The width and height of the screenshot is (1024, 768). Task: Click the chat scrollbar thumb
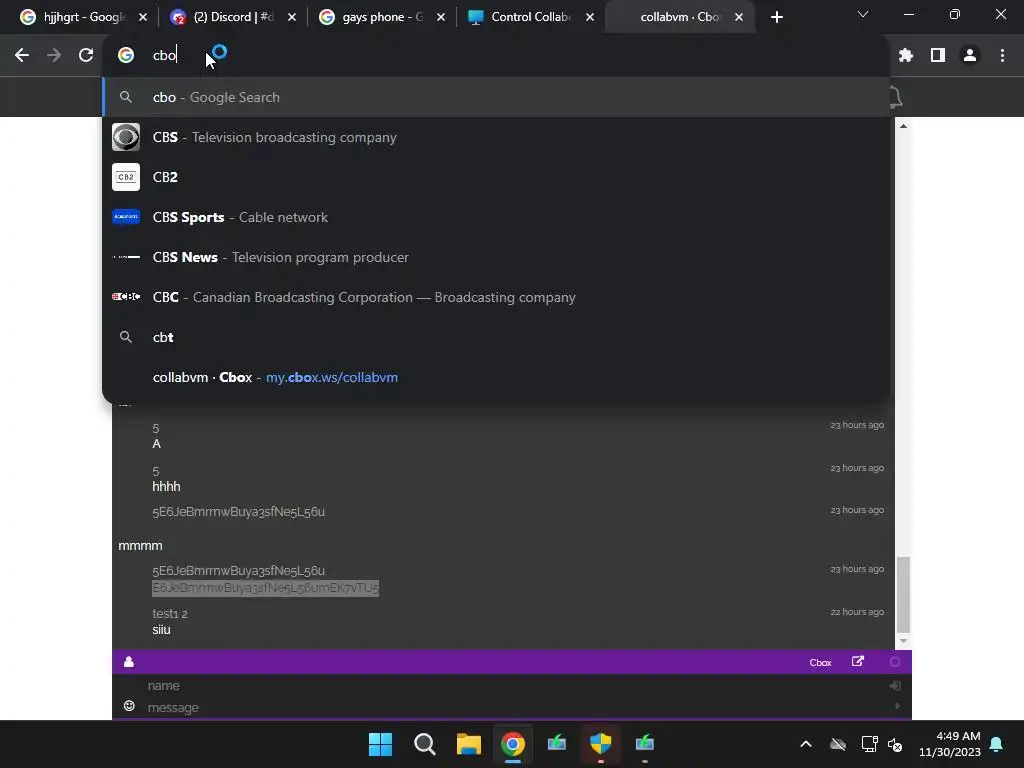coord(903,594)
